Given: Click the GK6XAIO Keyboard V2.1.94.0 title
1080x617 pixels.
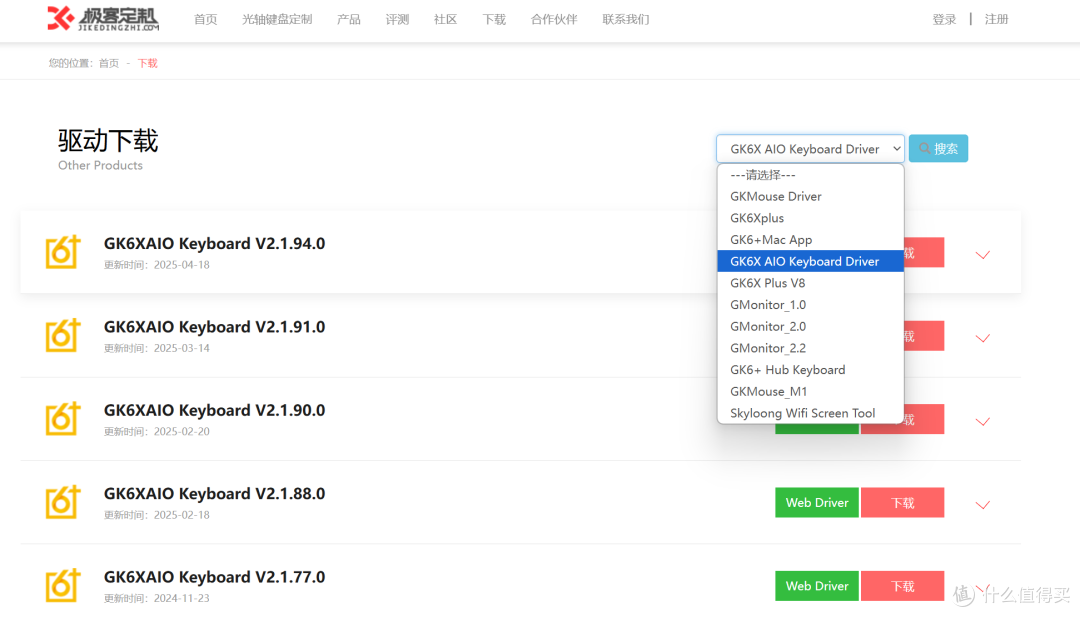Looking at the screenshot, I should 214,244.
